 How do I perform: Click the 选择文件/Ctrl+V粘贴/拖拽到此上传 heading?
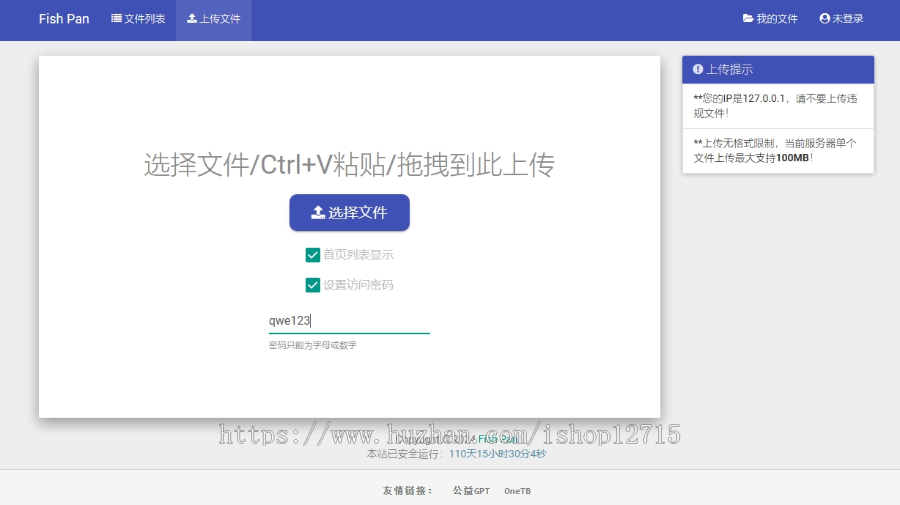click(349, 165)
